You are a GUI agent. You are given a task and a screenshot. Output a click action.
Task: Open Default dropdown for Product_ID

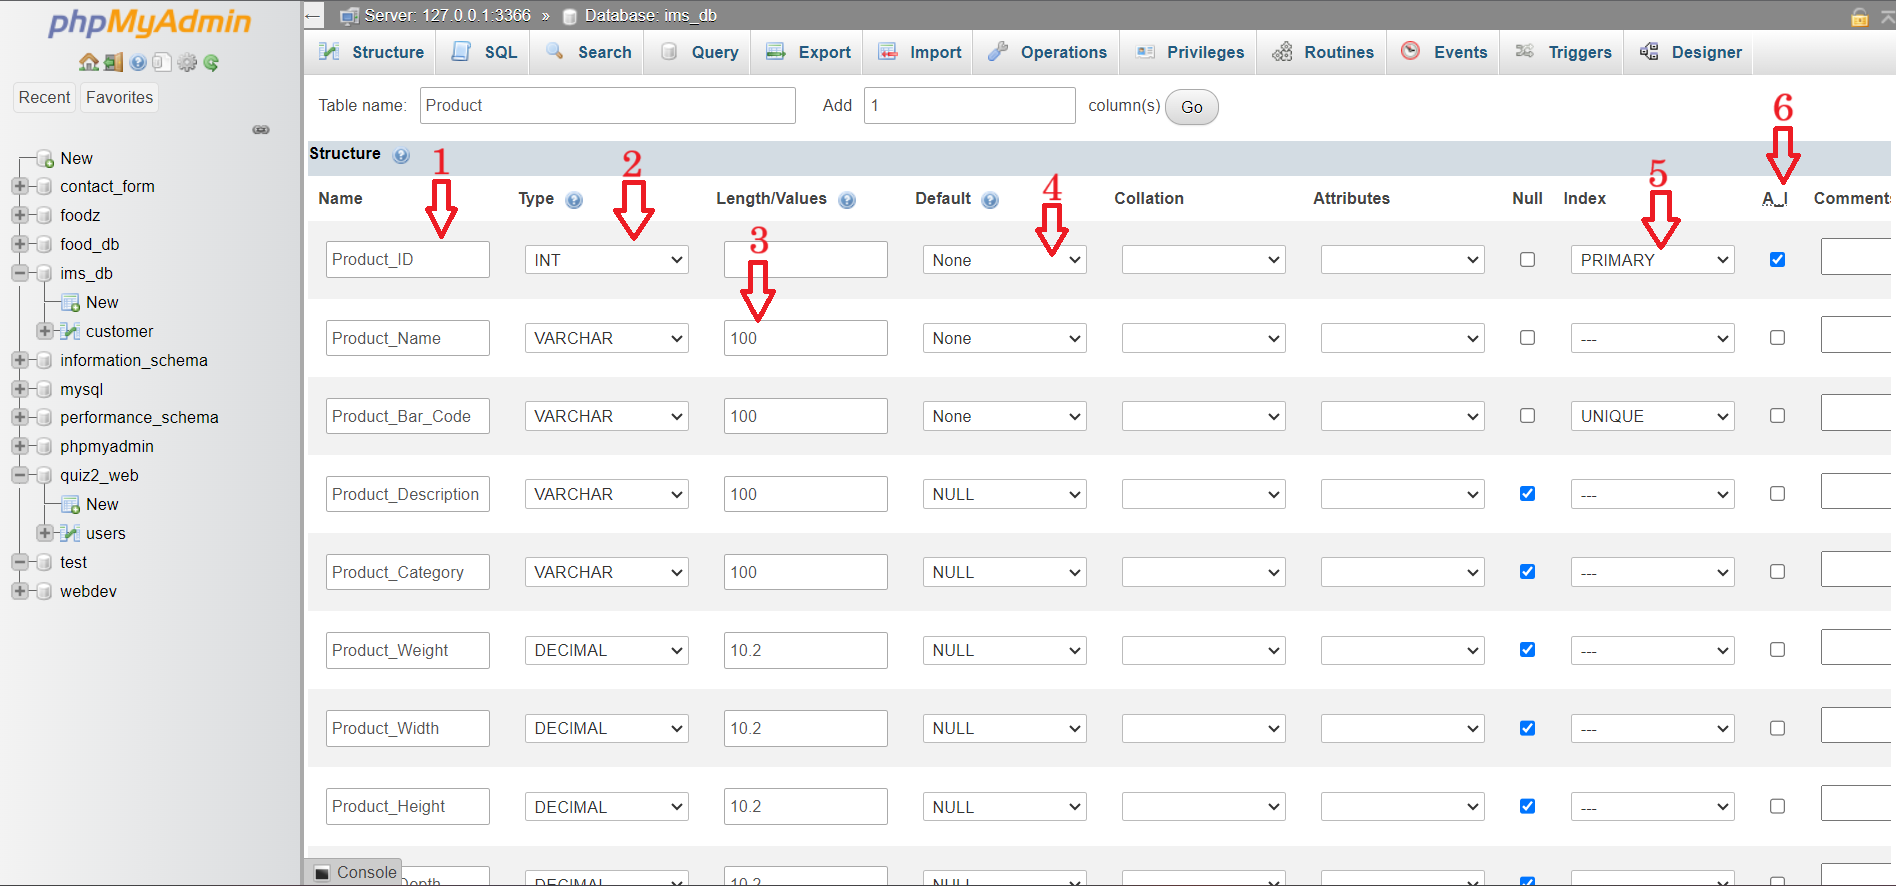1005,260
